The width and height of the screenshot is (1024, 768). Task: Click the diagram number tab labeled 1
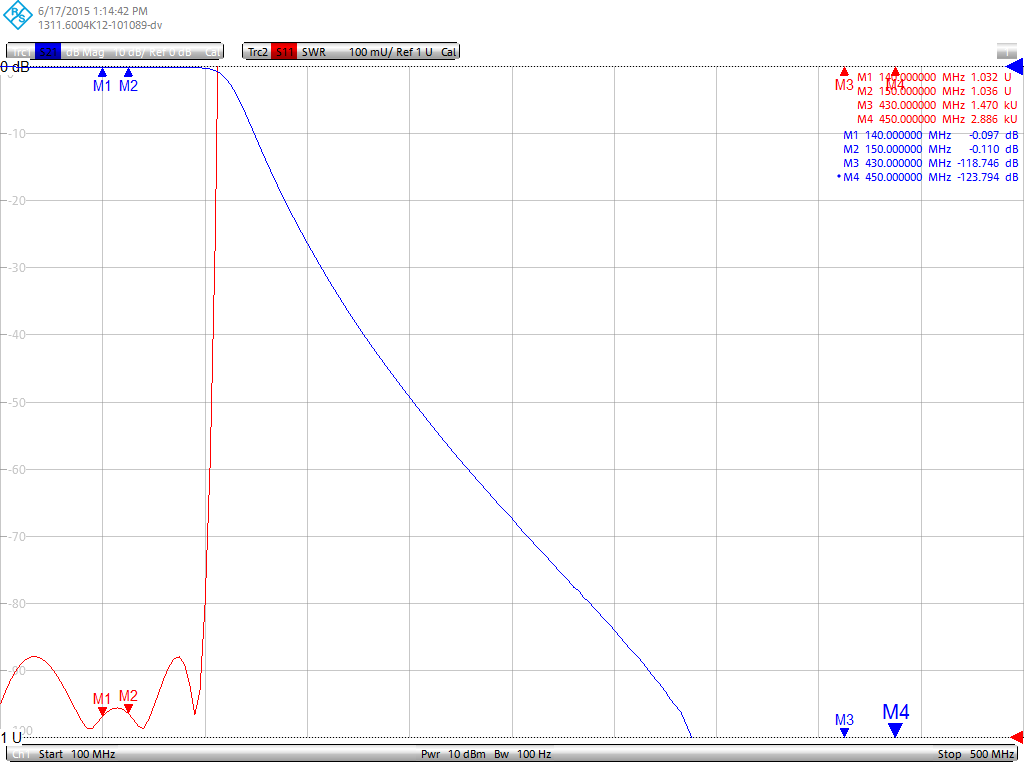click(1006, 52)
